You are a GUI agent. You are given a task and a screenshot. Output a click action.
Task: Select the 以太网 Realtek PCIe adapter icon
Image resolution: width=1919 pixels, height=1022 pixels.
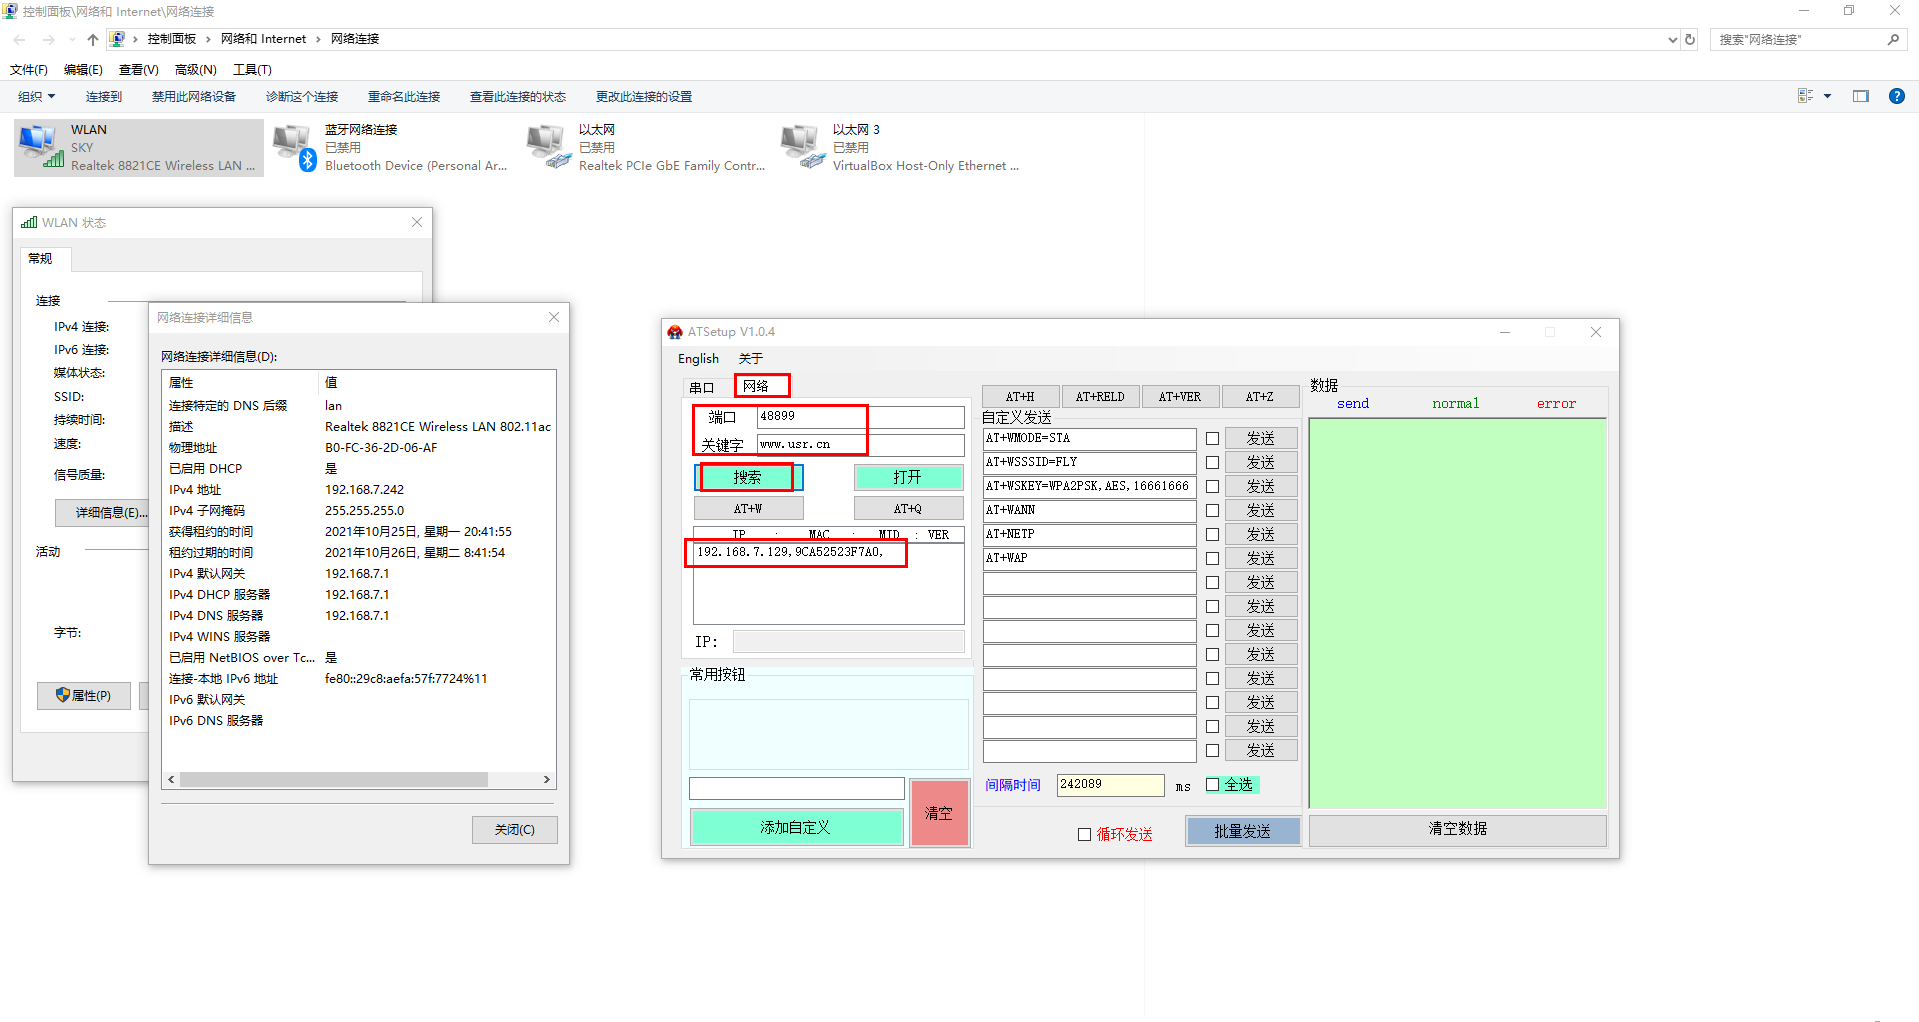point(549,147)
